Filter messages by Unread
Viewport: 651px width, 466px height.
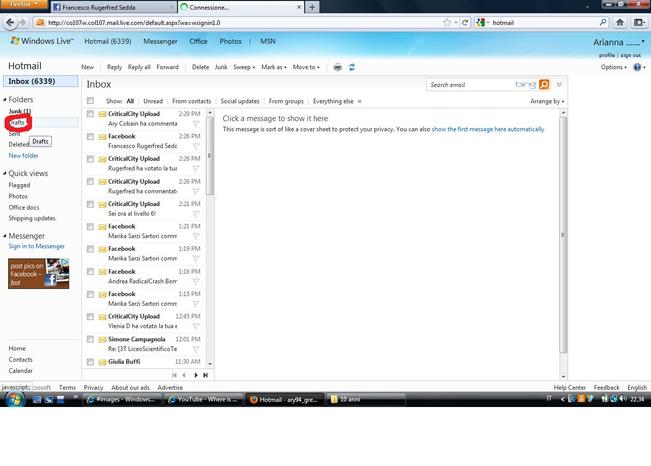coord(153,101)
